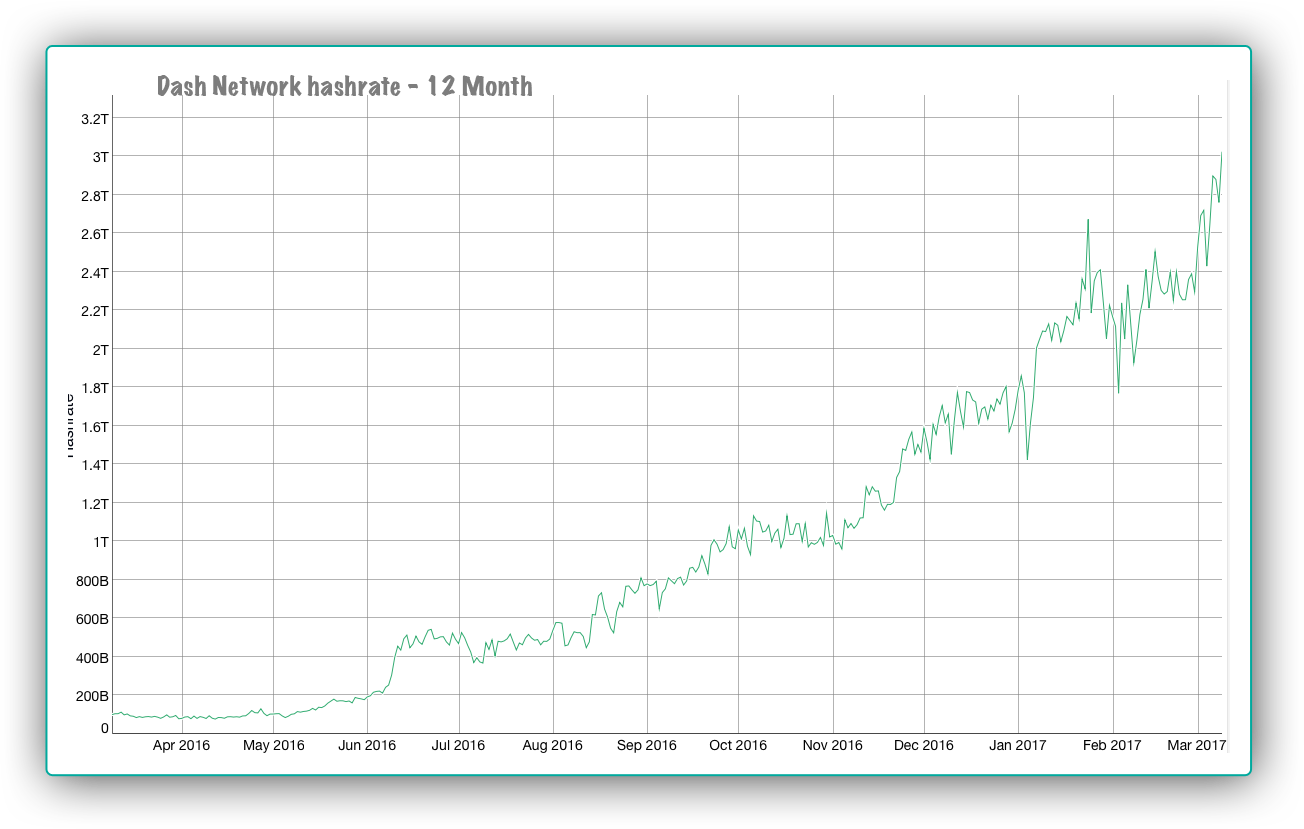The width and height of the screenshot is (1304, 829).
Task: Click the '800B' y-axis label
Action: coord(91,581)
